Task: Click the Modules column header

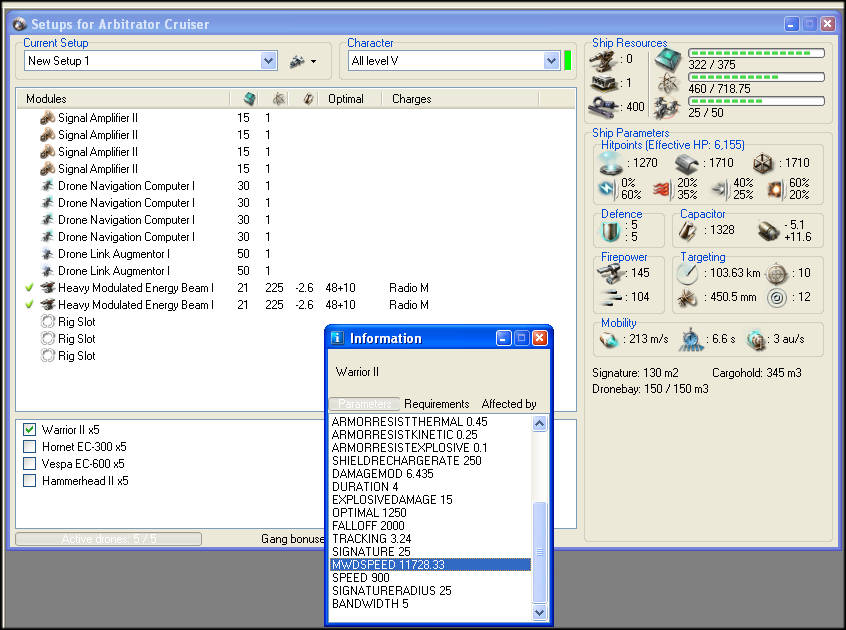Action: pos(124,99)
